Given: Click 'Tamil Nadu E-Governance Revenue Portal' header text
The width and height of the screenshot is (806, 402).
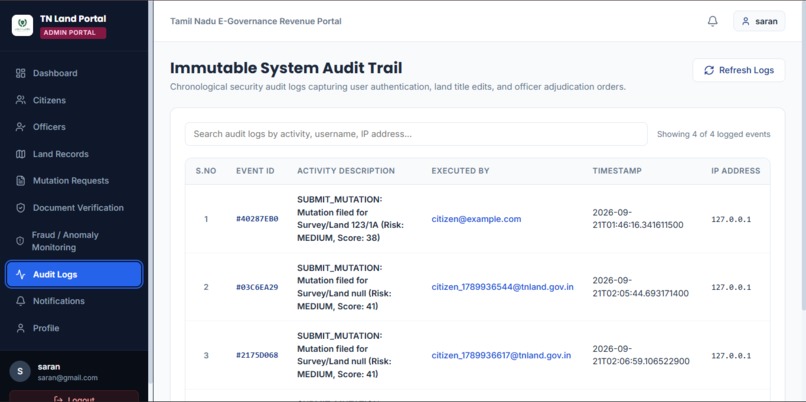Looking at the screenshot, I should (x=256, y=22).
